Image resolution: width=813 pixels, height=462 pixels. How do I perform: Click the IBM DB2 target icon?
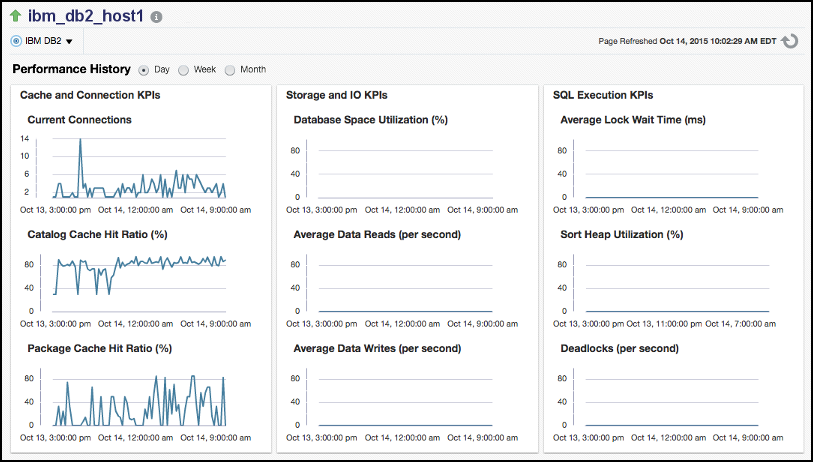click(x=16, y=41)
